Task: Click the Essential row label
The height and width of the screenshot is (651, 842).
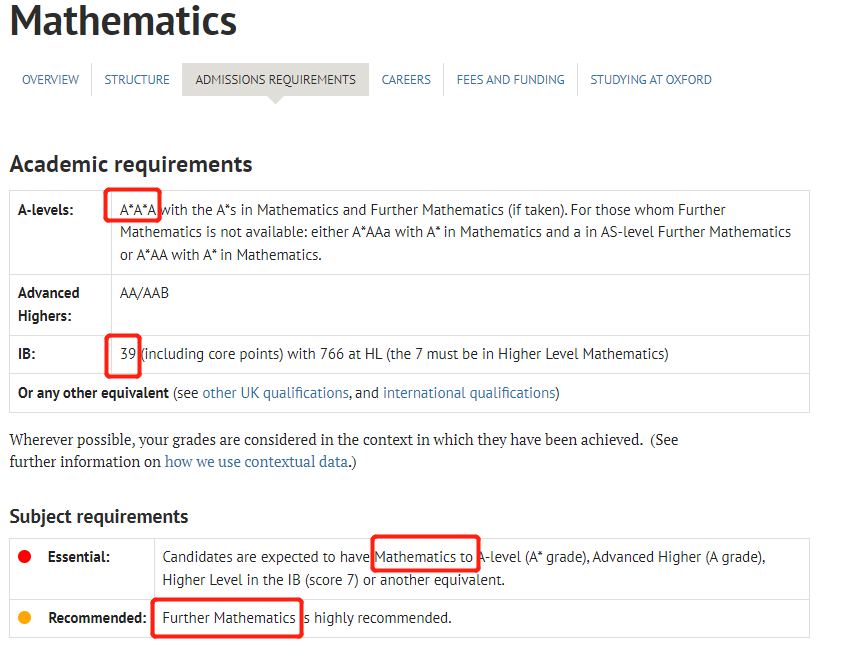Action: [78, 557]
